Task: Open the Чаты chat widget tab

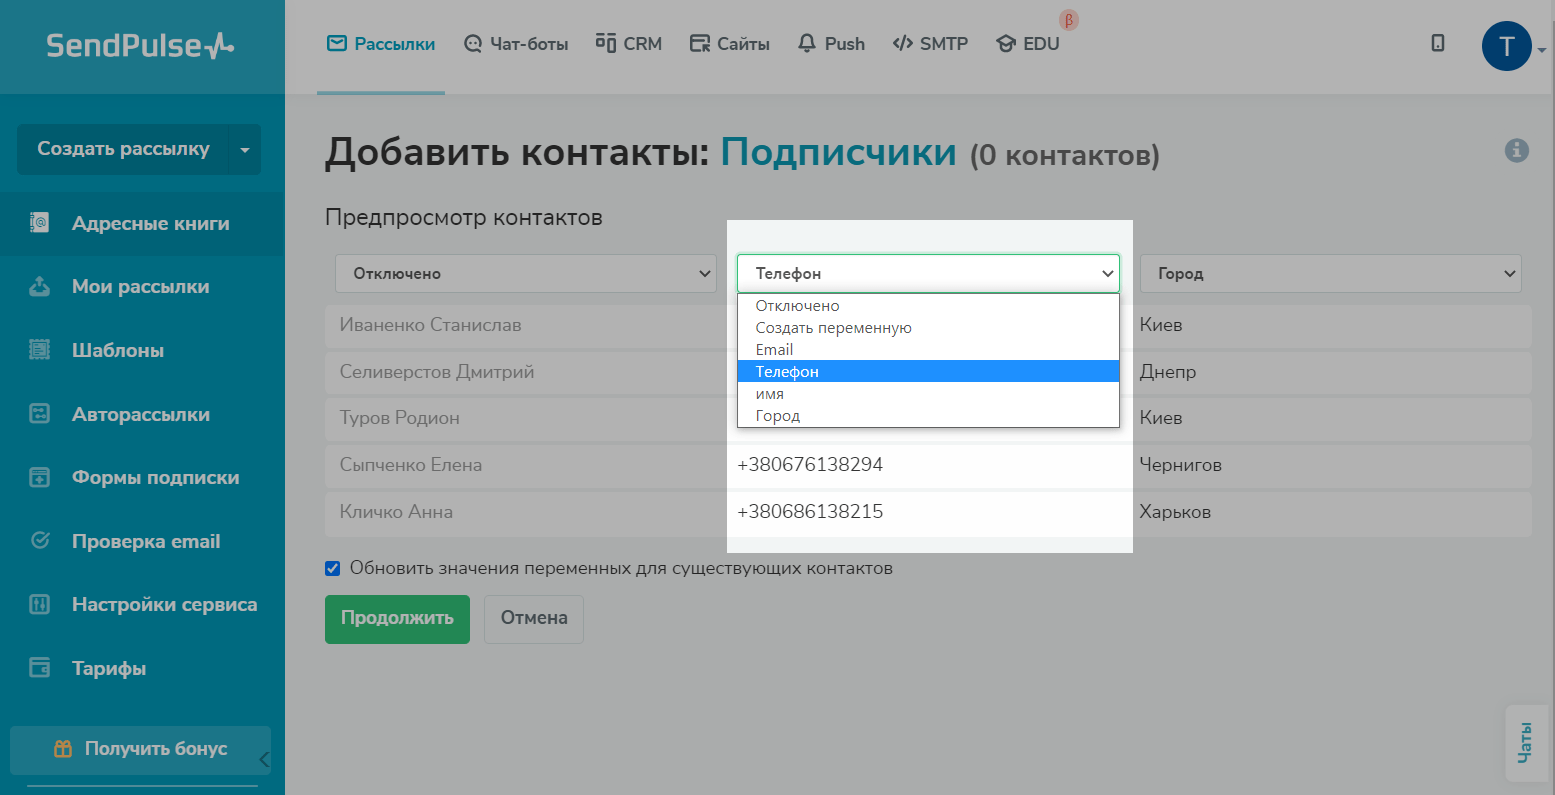Action: (x=1524, y=742)
